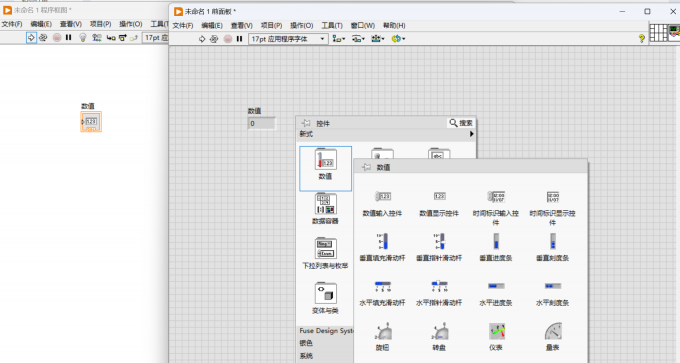The width and height of the screenshot is (680, 363).
Task: Click the 数值 numeric control field showing 0
Action: coord(262,124)
